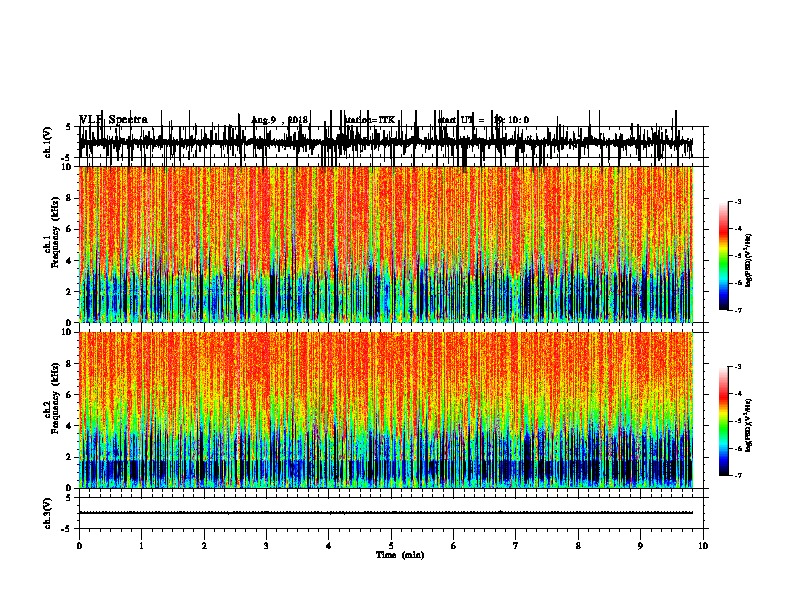This screenshot has width=792, height=612.
Task: Click the 'Time (min)' axis title
Action: point(400,555)
